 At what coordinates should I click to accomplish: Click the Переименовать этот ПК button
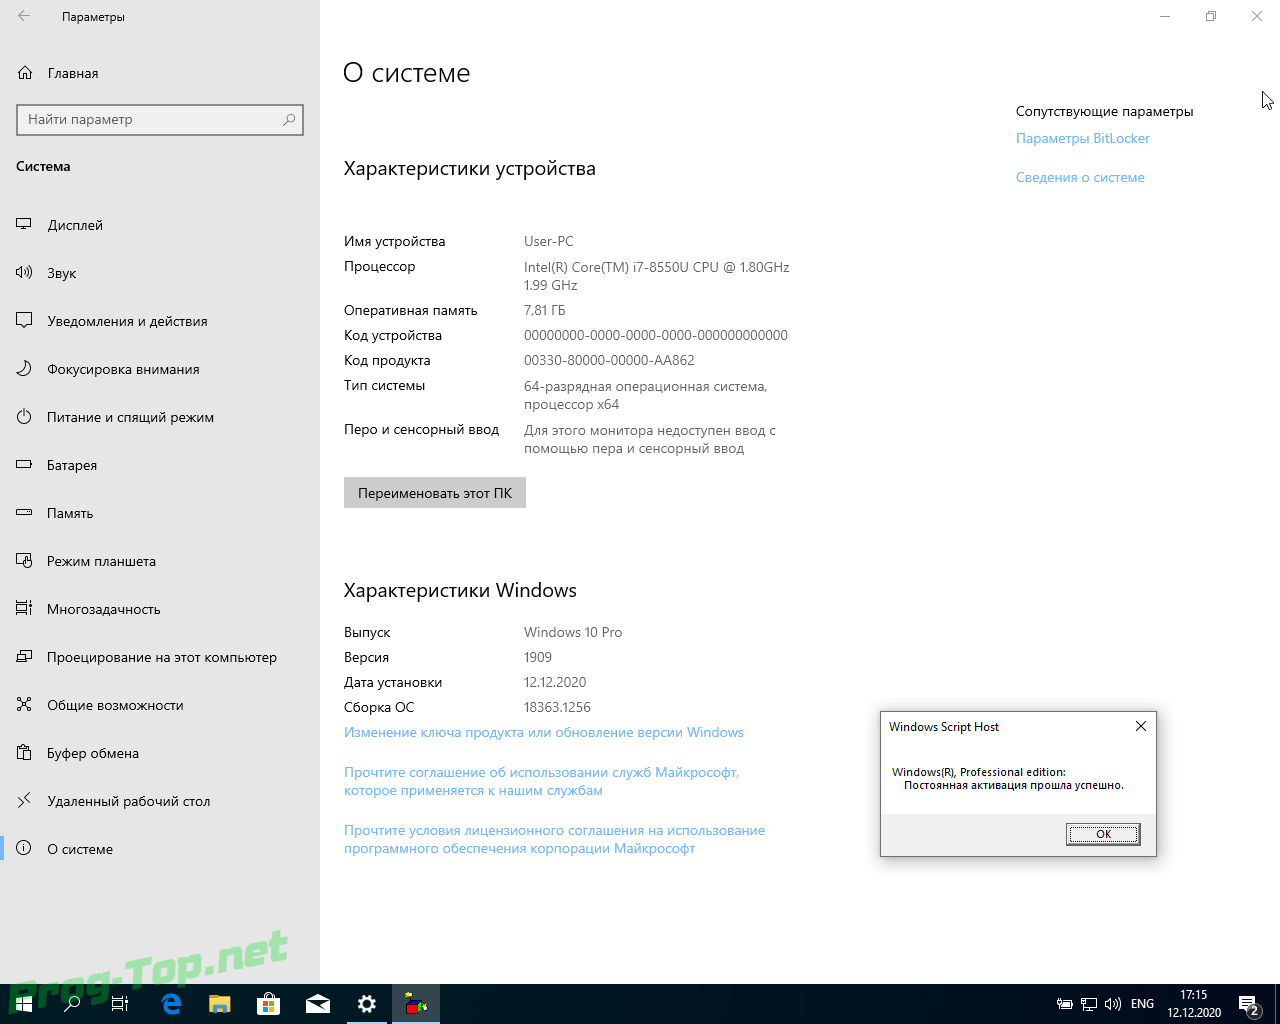[435, 493]
